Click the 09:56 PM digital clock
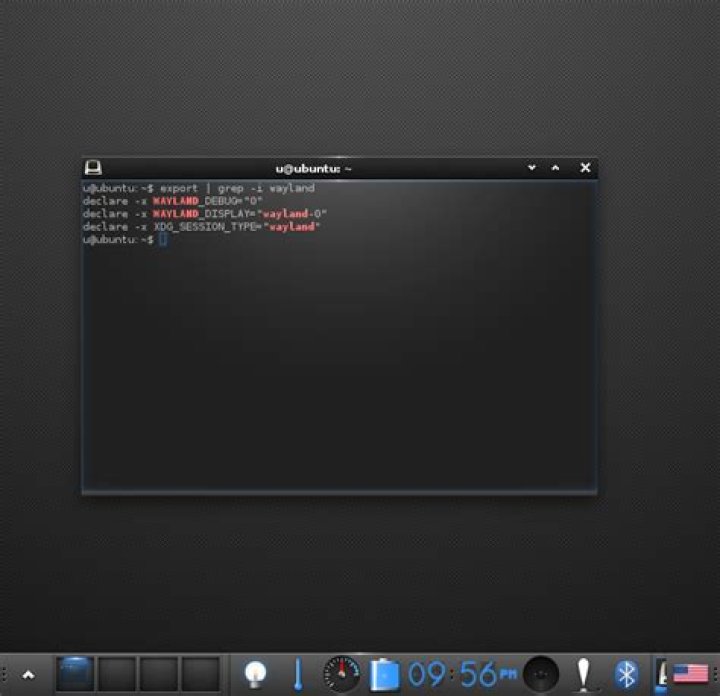 (462, 674)
